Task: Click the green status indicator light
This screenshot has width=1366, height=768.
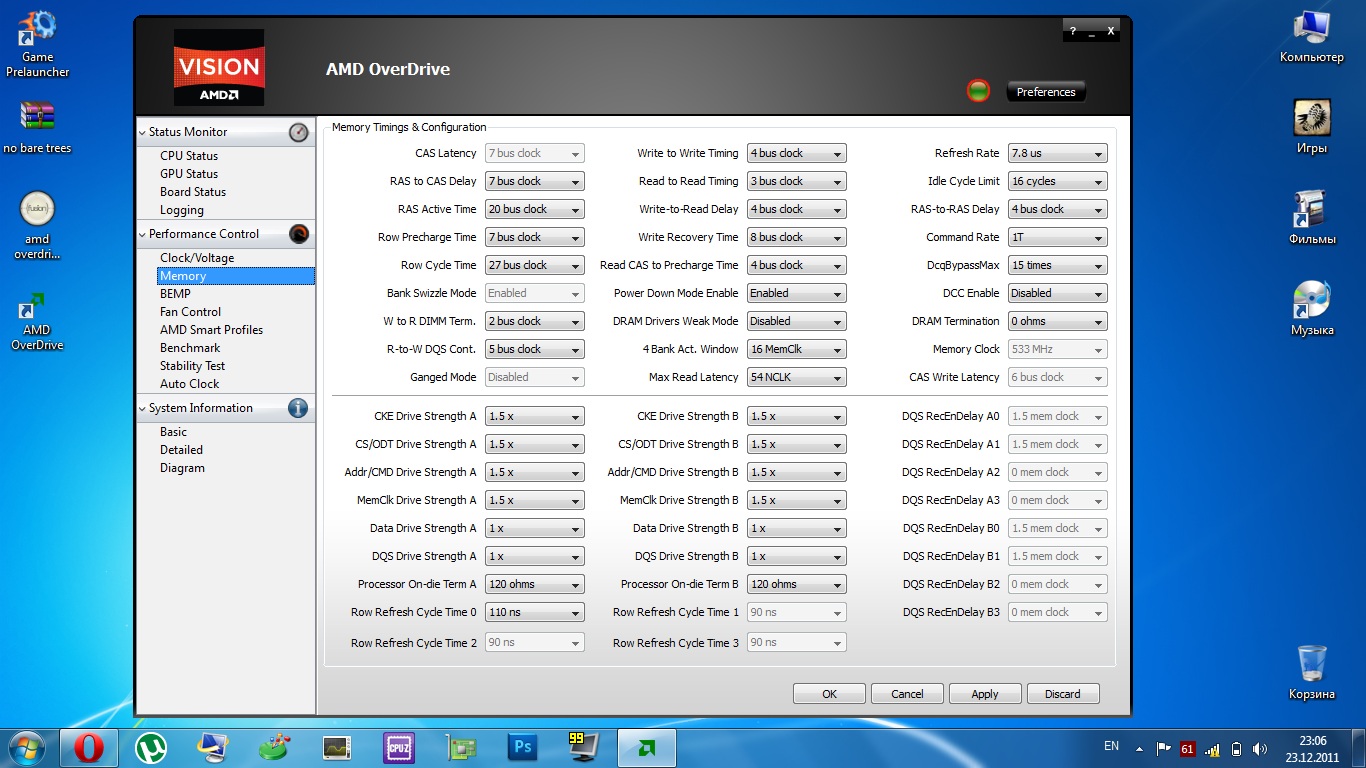Action: click(978, 91)
